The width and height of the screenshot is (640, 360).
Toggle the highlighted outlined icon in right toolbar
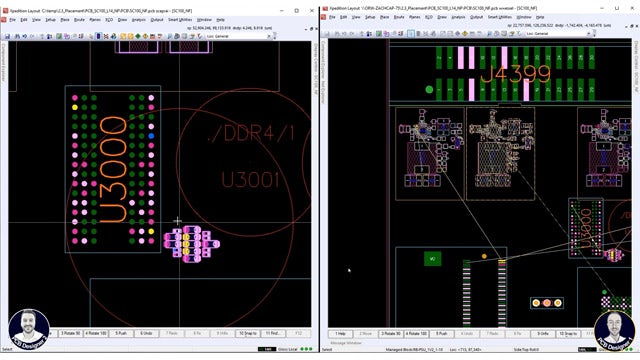[411, 33]
